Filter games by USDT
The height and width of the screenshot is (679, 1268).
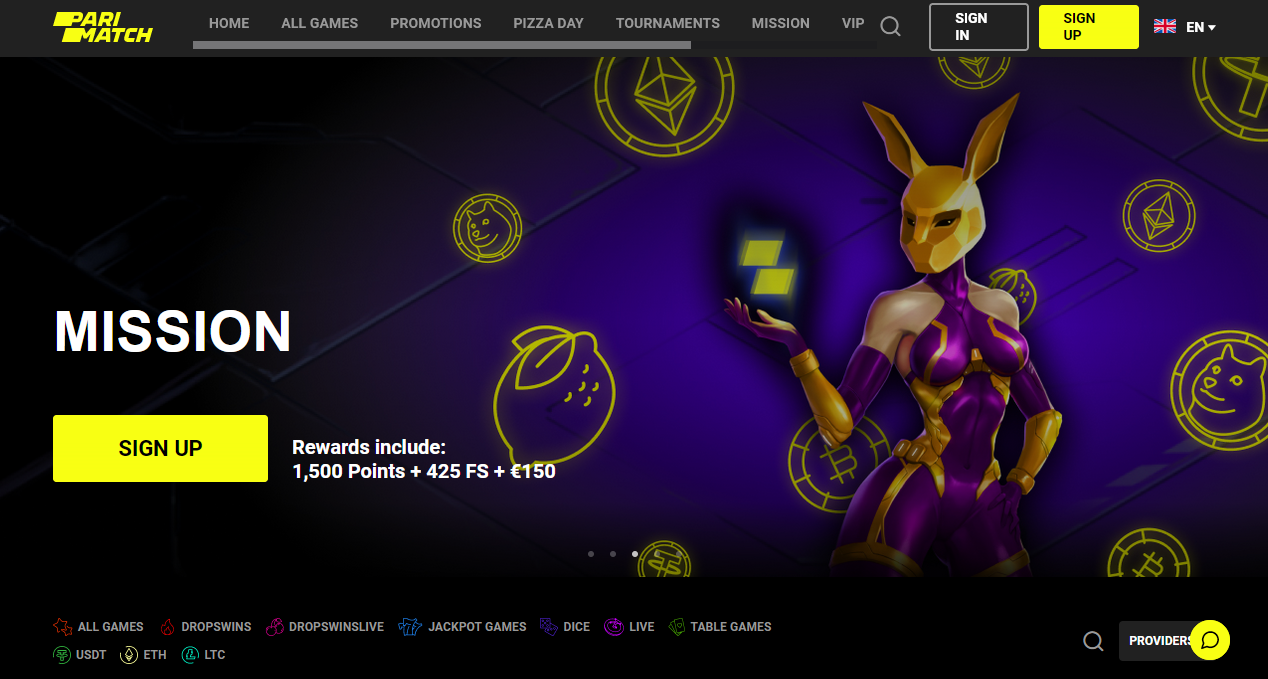[80, 655]
